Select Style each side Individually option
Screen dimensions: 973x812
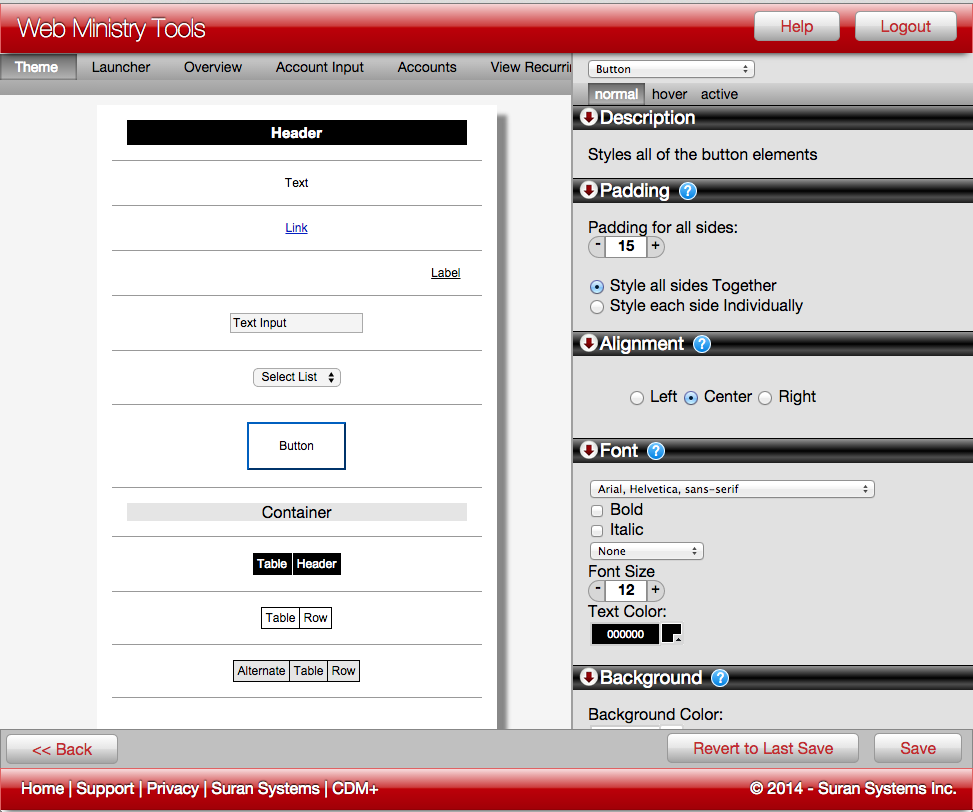(597, 306)
